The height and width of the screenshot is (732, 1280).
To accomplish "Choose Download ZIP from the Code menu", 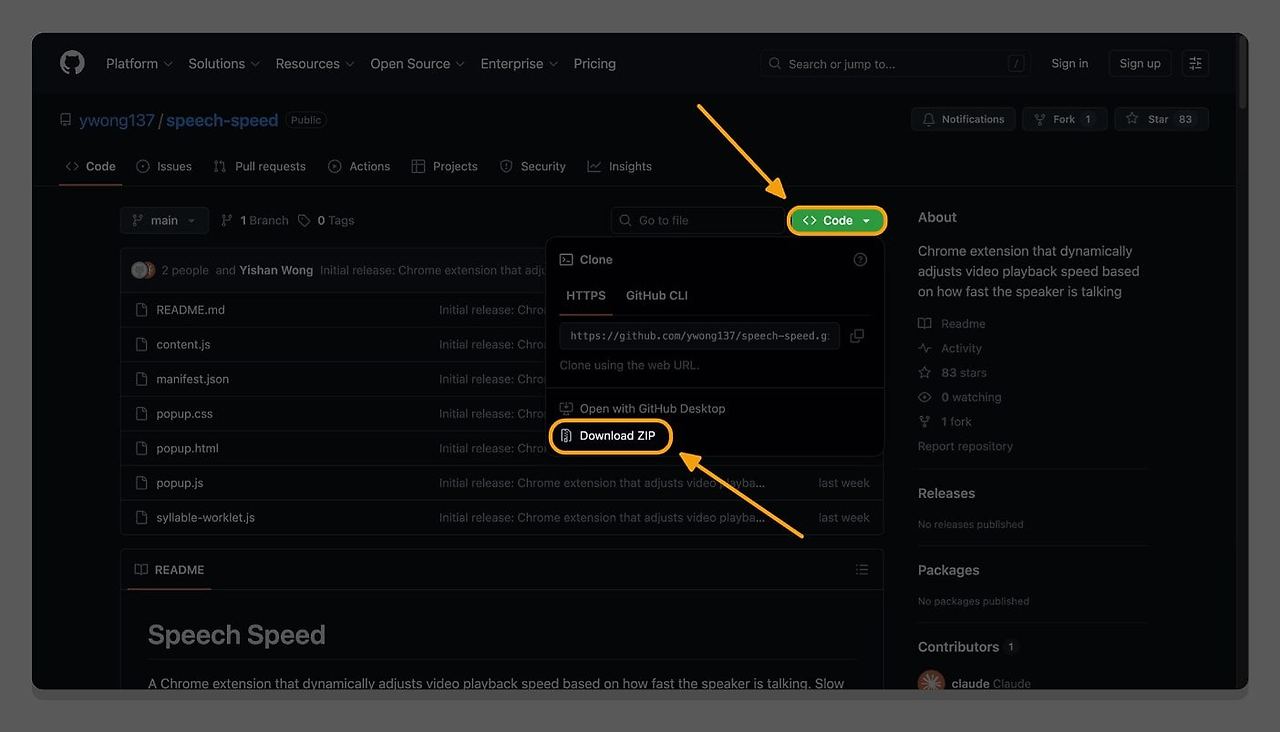I will (x=609, y=436).
